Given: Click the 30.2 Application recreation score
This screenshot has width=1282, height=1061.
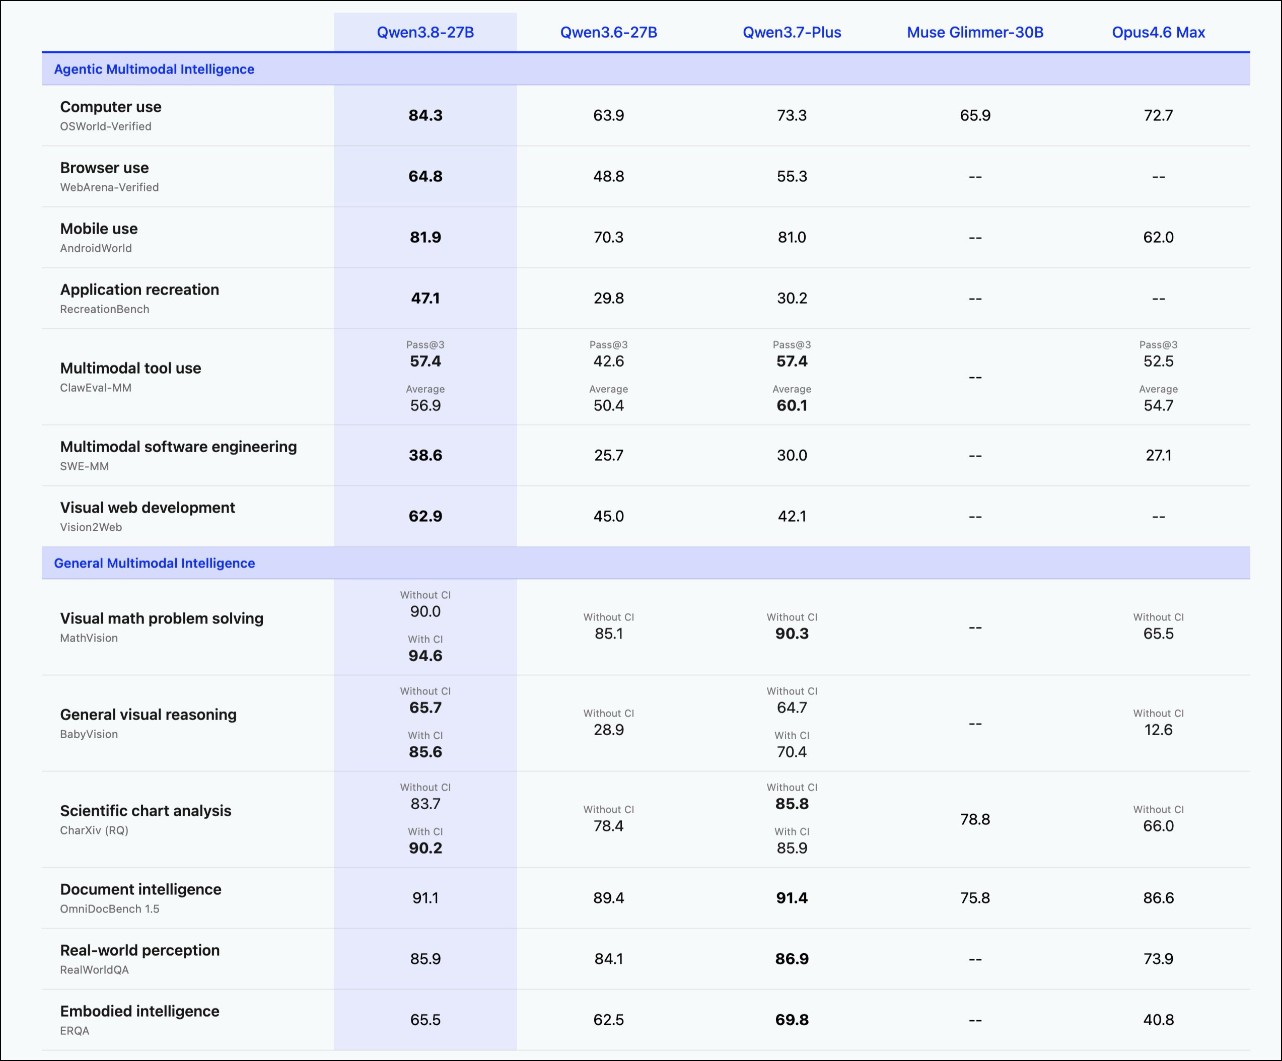Looking at the screenshot, I should (x=792, y=299).
